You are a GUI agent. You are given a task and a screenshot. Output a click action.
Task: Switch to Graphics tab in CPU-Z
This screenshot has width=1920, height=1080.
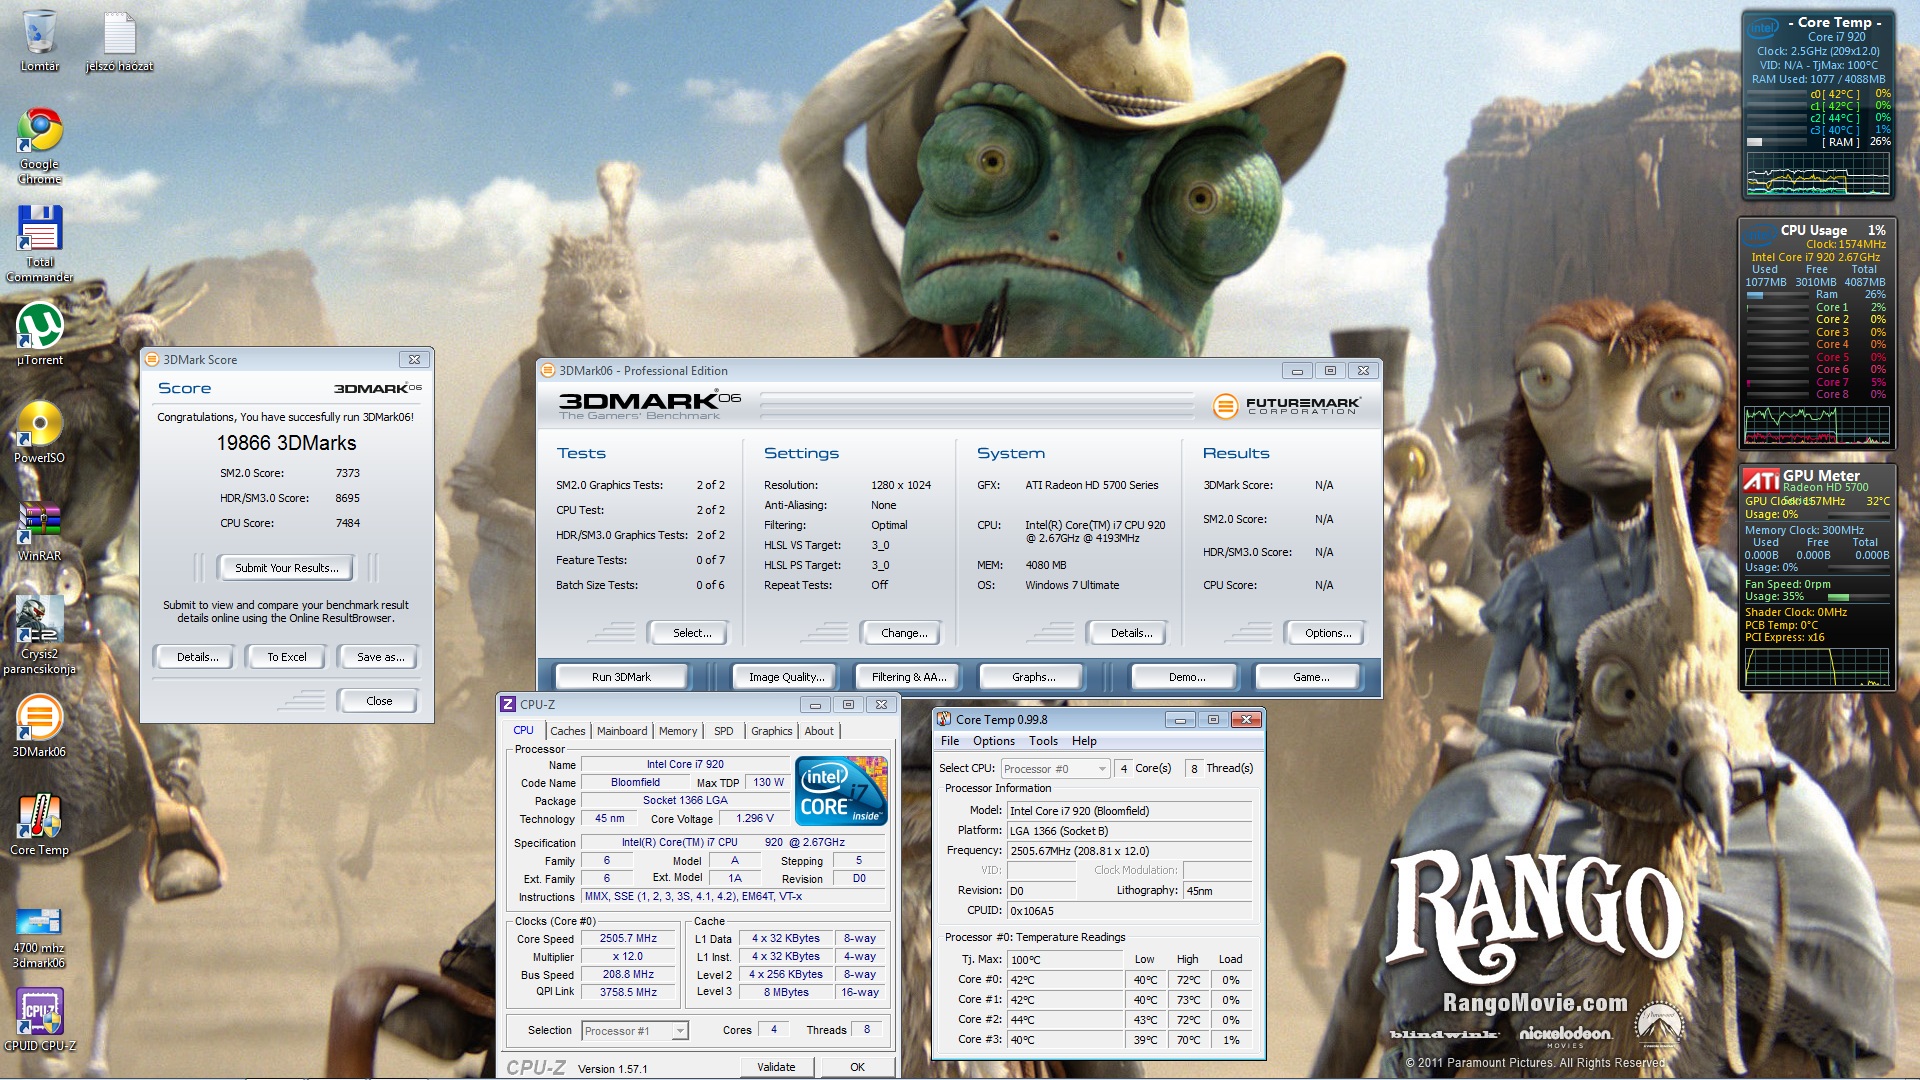(771, 731)
